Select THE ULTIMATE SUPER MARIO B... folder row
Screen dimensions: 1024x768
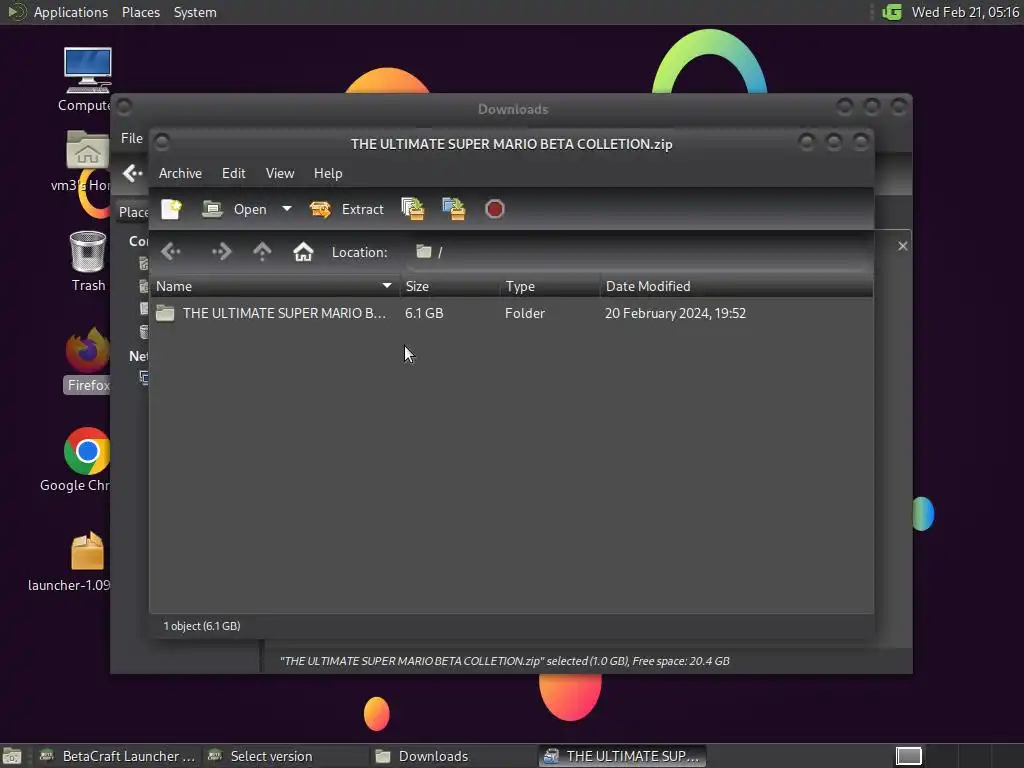(512, 313)
